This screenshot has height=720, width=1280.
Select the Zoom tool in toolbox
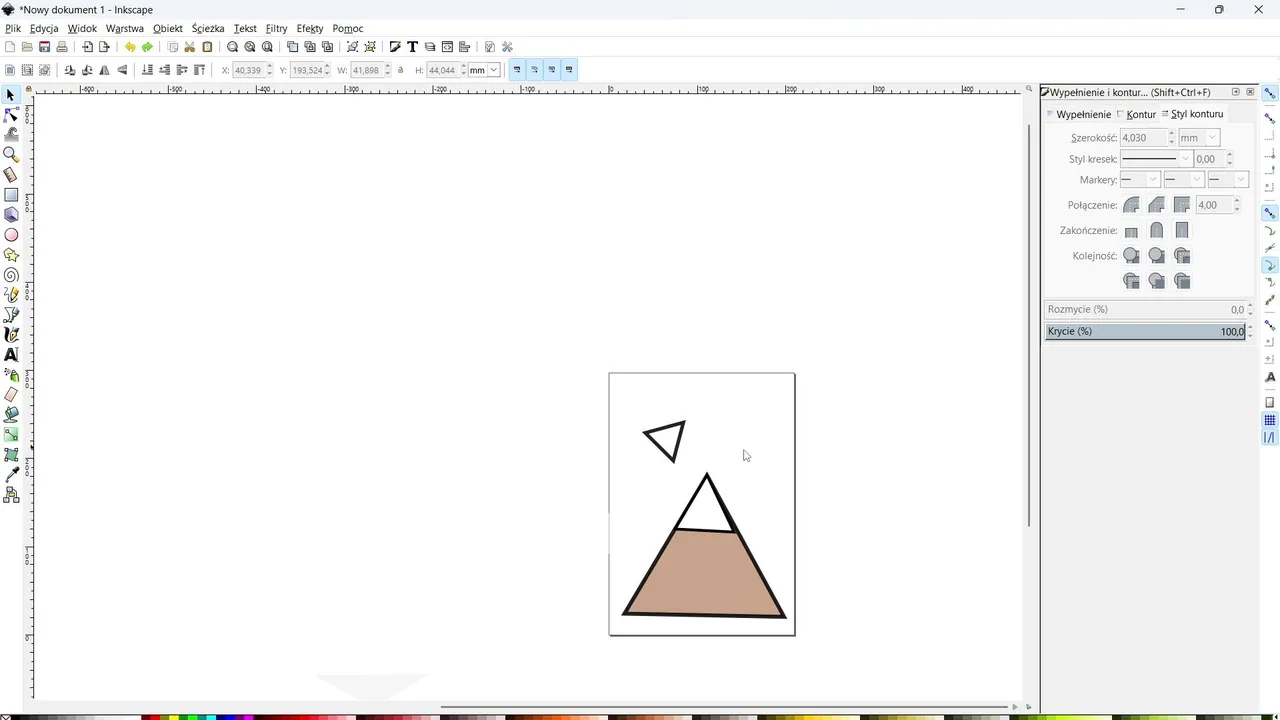click(11, 155)
